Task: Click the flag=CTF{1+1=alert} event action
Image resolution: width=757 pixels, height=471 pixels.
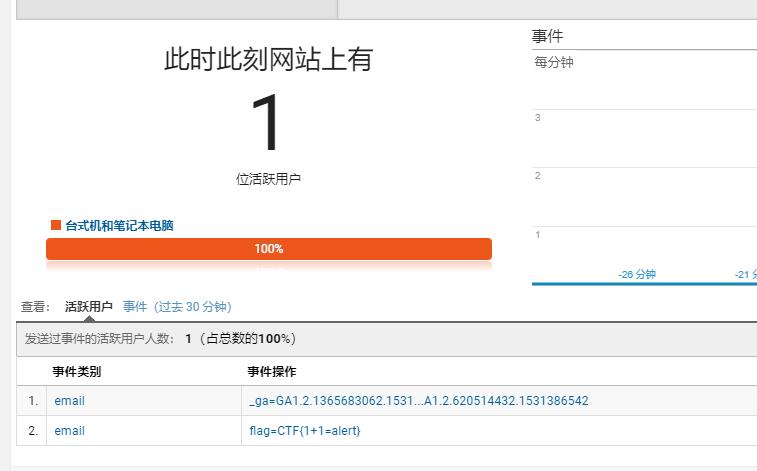Action: pyautogui.click(x=304, y=431)
